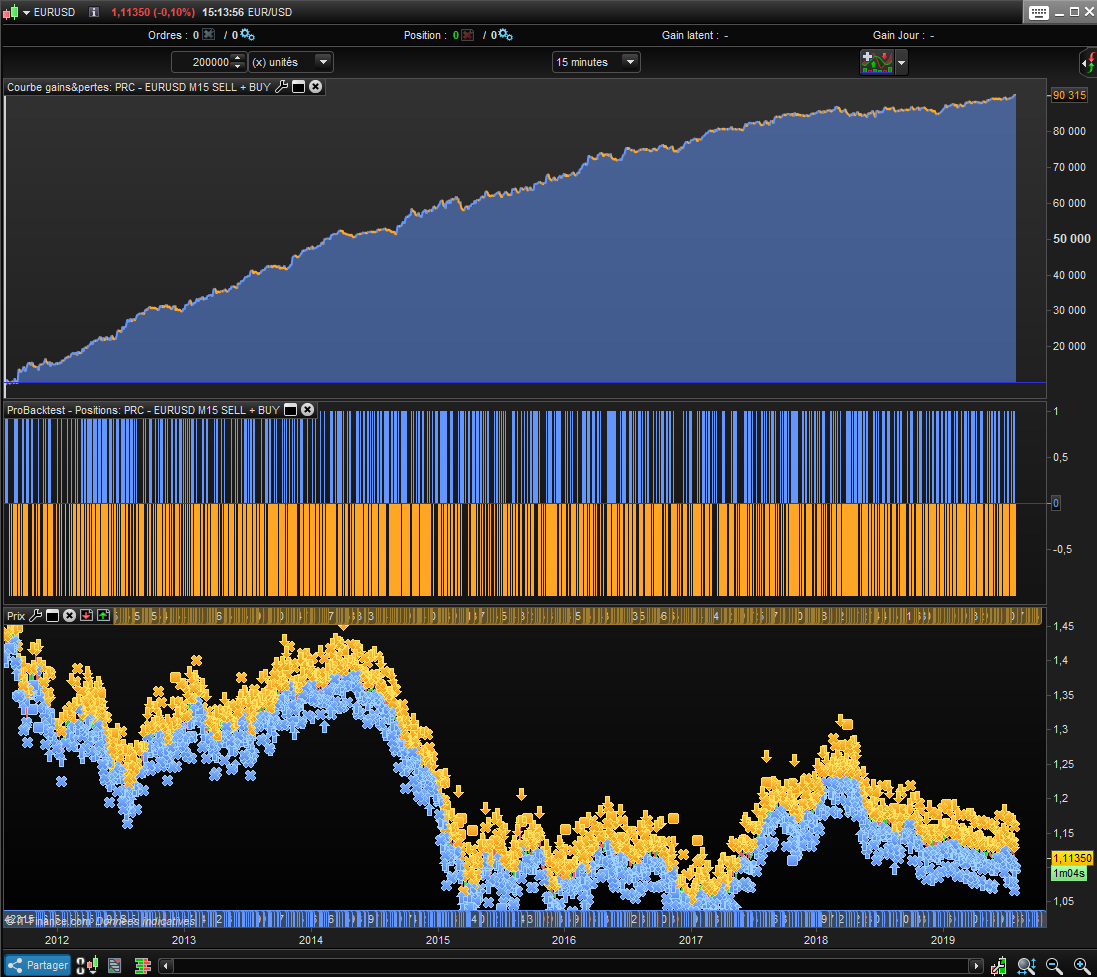Open the Position settings gear icon
Image resolution: width=1097 pixels, height=977 pixels.
[504, 35]
